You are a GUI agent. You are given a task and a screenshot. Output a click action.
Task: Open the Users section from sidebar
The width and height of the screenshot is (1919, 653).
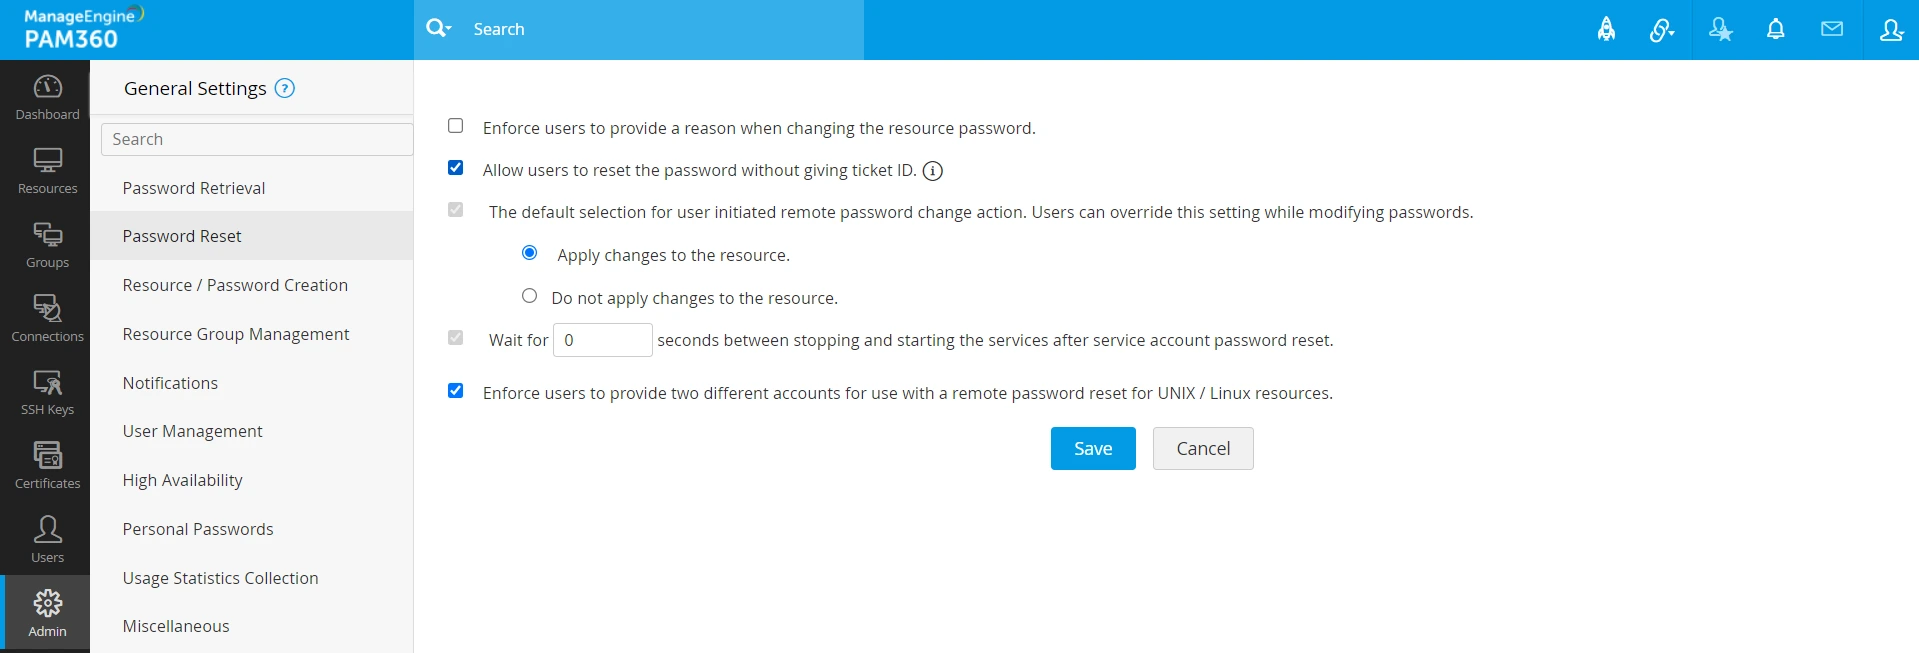pos(46,537)
